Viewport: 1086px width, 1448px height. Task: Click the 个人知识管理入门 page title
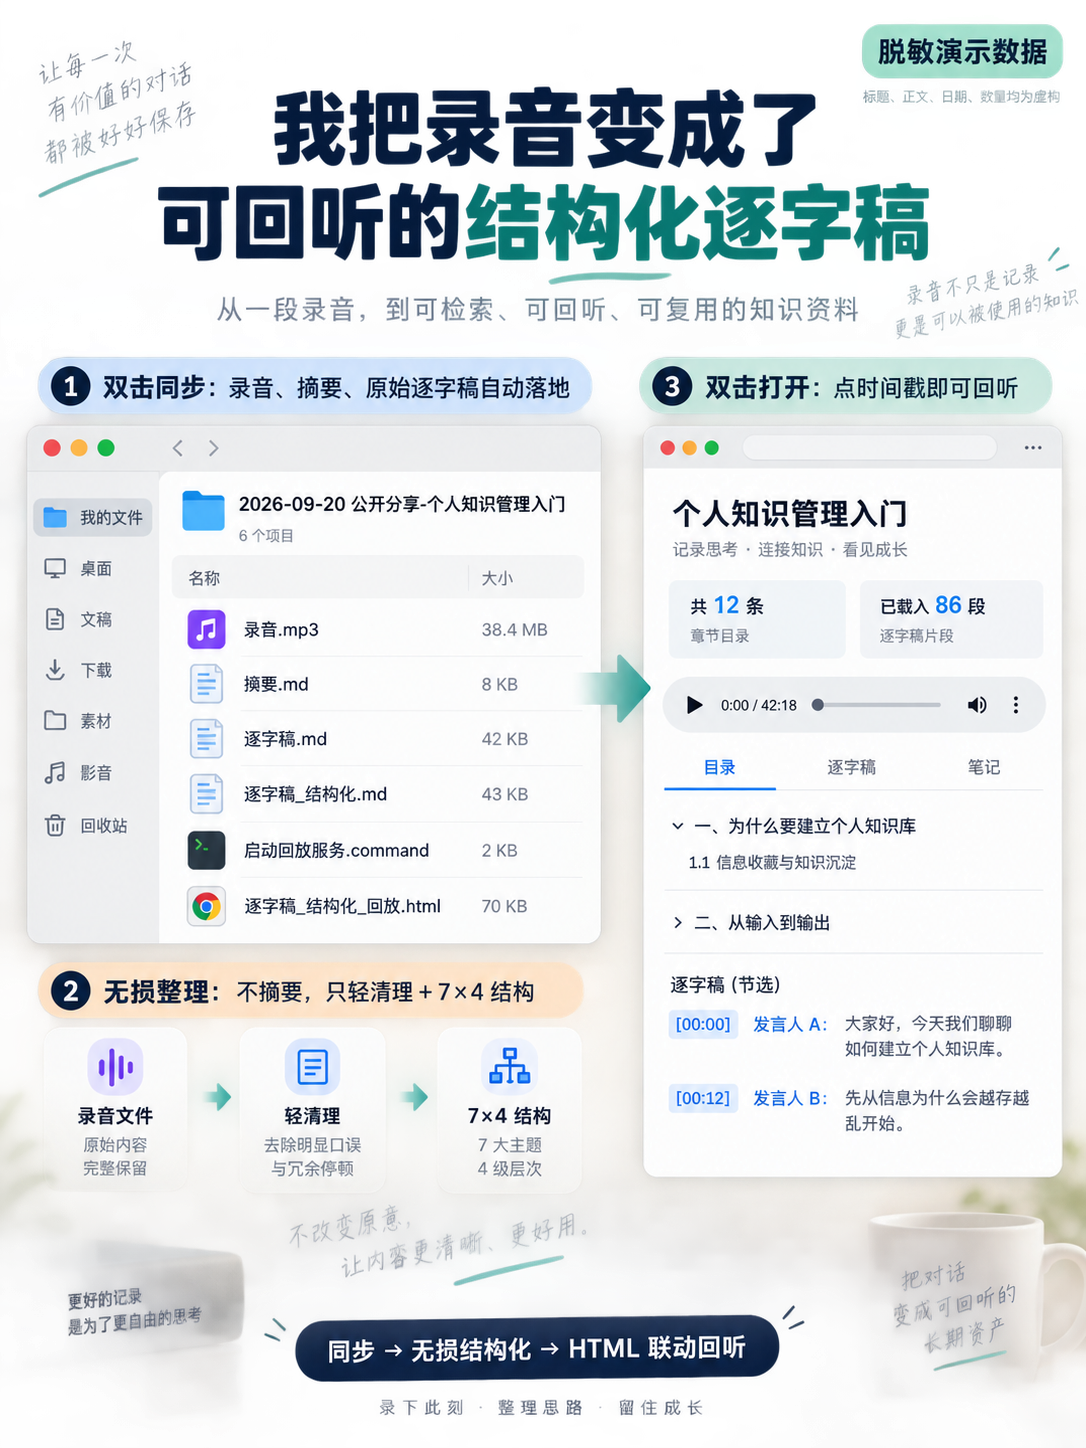coord(790,513)
